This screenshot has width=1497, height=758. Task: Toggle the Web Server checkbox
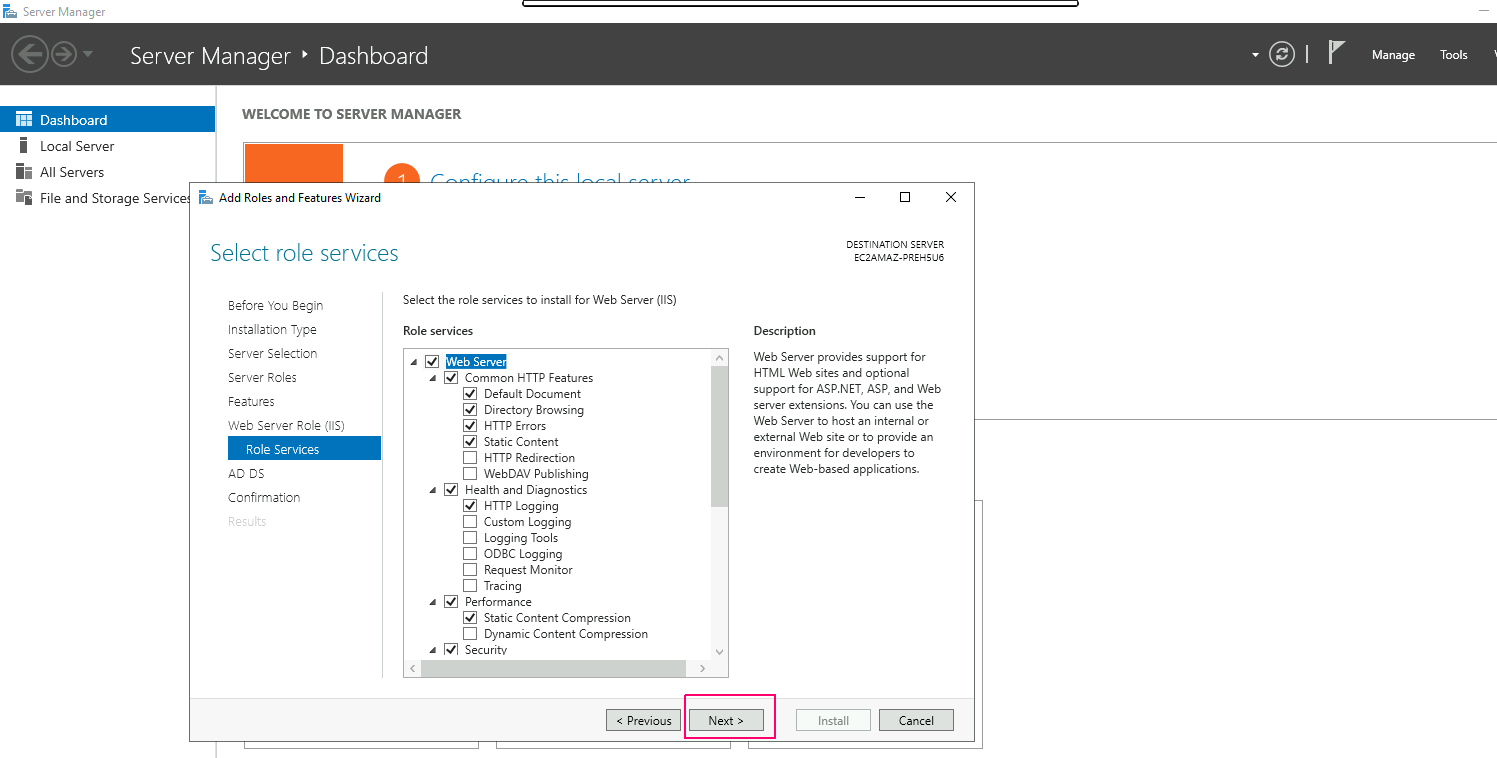tap(432, 361)
